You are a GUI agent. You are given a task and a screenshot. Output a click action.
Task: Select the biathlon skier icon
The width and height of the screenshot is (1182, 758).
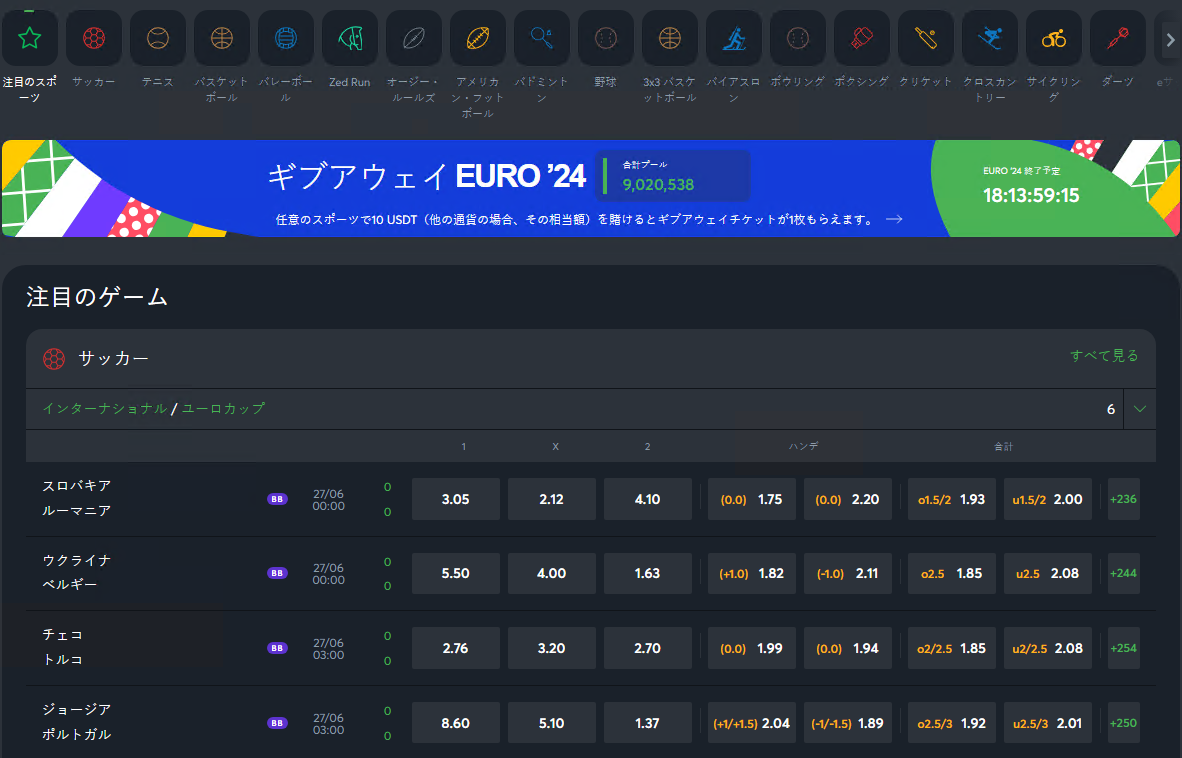click(734, 38)
